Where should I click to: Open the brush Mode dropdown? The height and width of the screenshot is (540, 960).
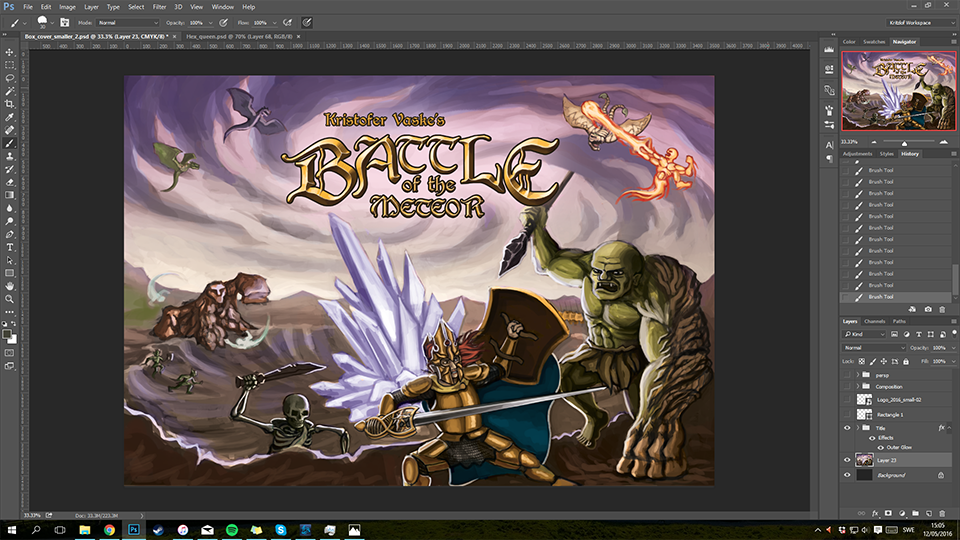(127, 23)
